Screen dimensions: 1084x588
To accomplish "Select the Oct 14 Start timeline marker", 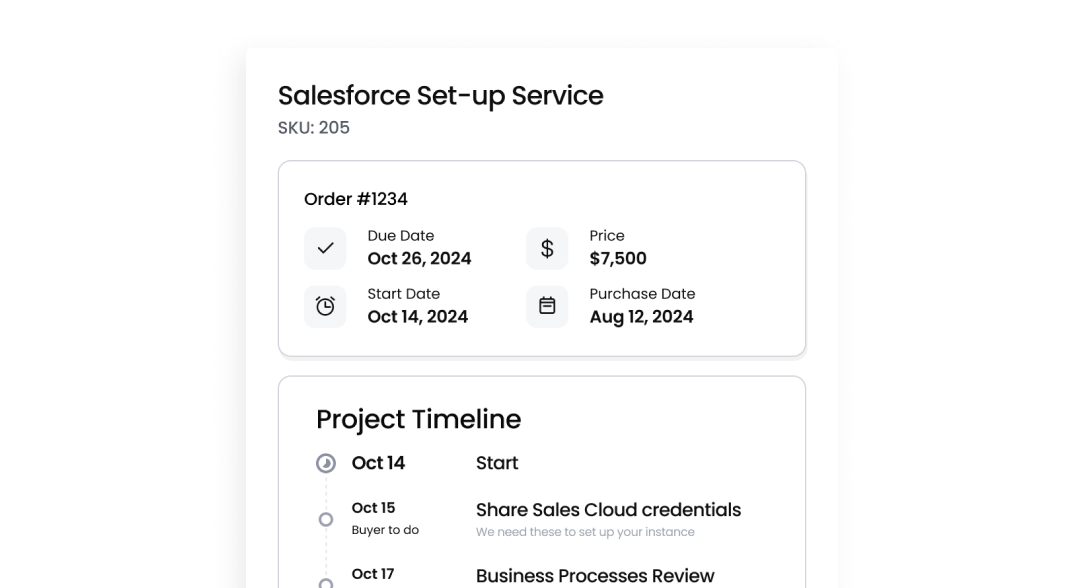I will click(x=326, y=463).
